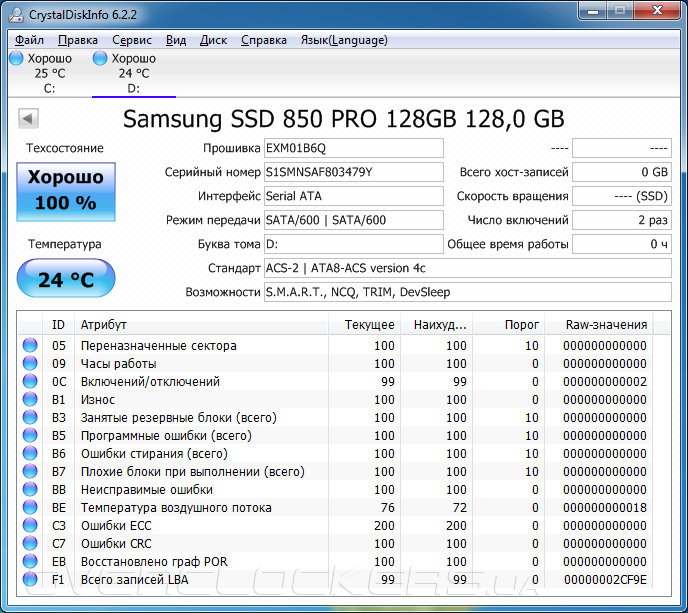Viewport: 688px width, 613px height.
Task: Click Всего хост-записей value 0 GB
Action: pos(622,172)
